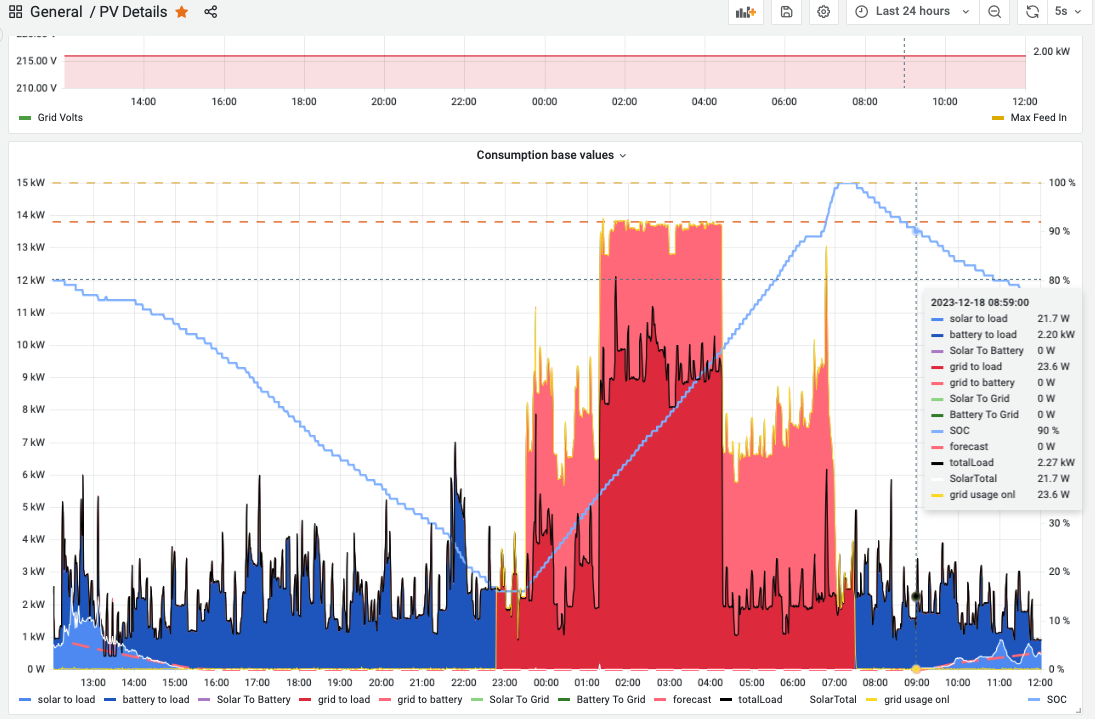Toggle battery to load legend series
This screenshot has width=1095, height=719.
pyautogui.click(x=156, y=699)
